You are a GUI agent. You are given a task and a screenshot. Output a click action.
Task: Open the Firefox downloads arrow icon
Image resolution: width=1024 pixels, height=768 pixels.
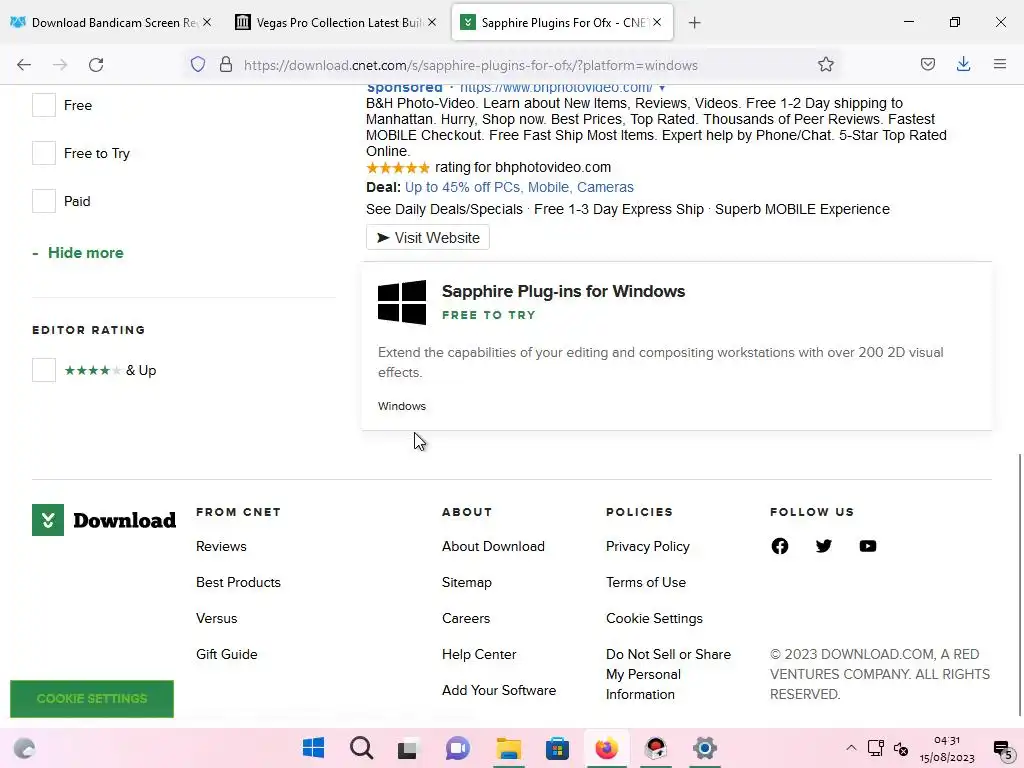[963, 65]
